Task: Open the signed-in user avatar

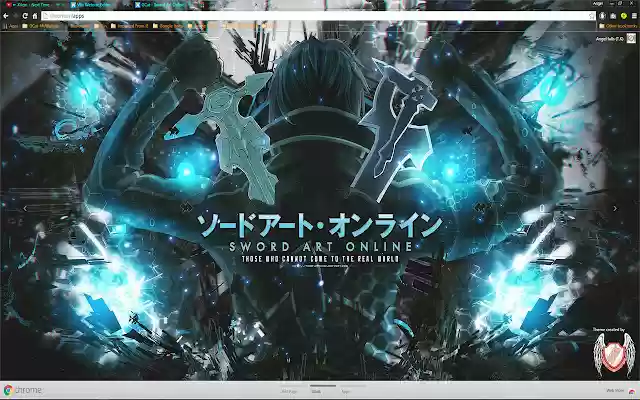Action: pyautogui.click(x=631, y=38)
